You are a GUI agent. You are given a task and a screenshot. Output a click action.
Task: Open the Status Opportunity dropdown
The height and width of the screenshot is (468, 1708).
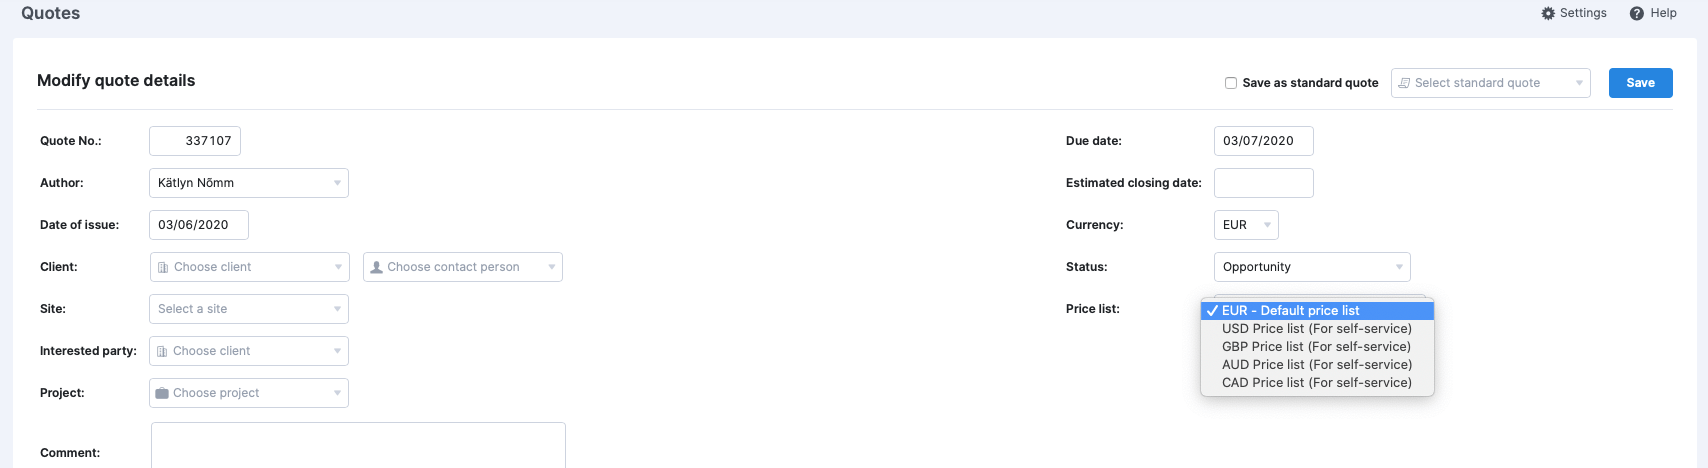[1312, 267]
